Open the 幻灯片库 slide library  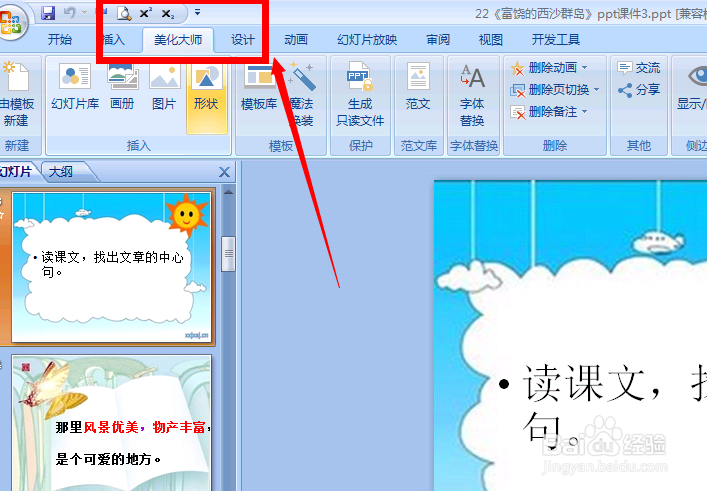(x=75, y=87)
